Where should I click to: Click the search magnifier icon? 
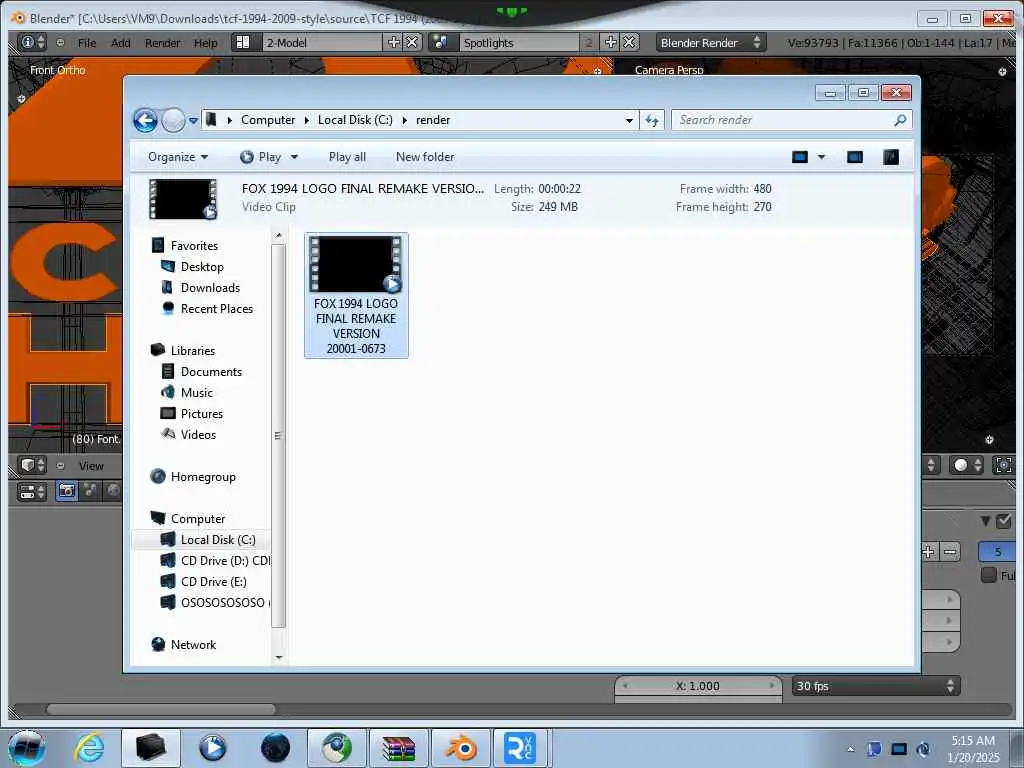900,120
